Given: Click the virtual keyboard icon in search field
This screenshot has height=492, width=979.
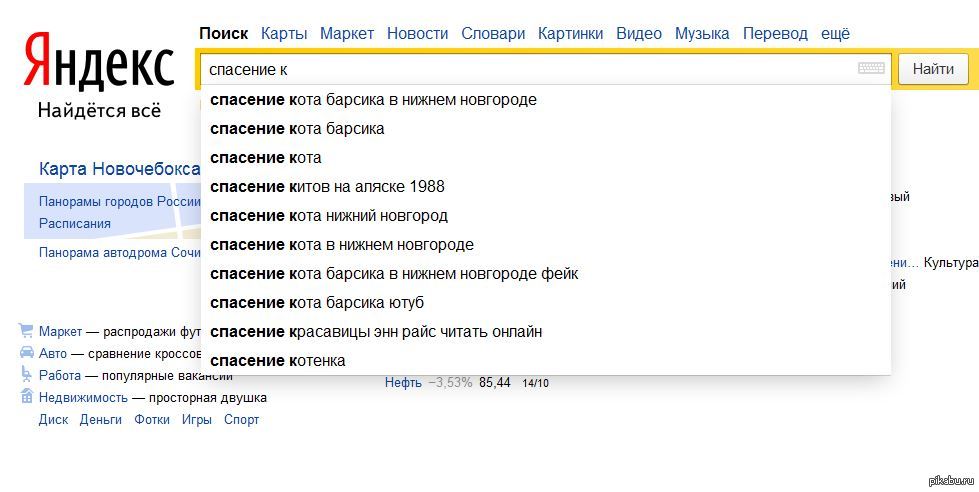Looking at the screenshot, I should pos(871,69).
